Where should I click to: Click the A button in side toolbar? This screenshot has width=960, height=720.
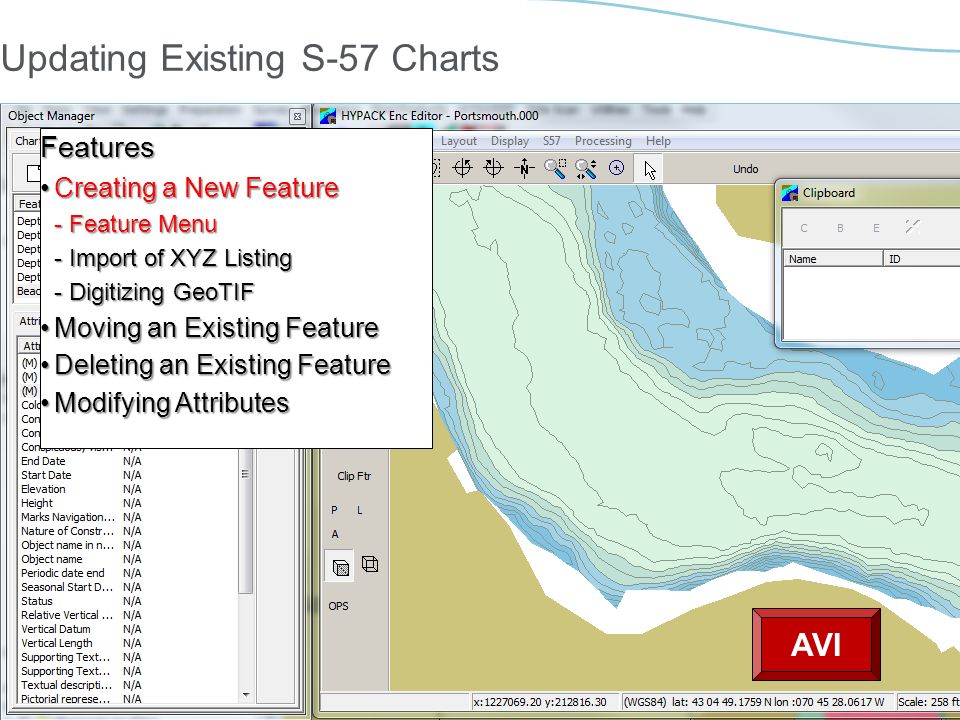[335, 534]
